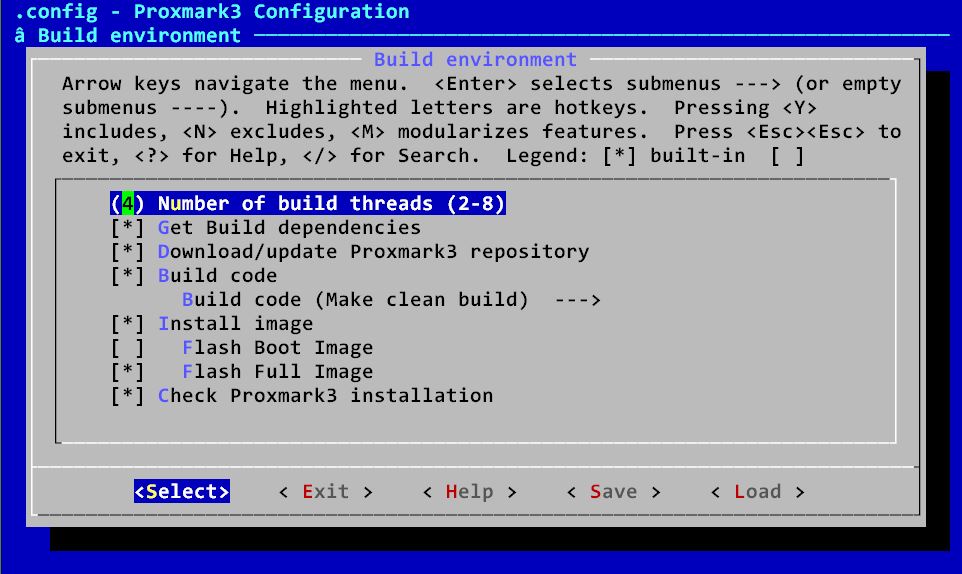
Task: Click '.config - Proxmark3 Configuration' header text
Action: click(x=212, y=12)
